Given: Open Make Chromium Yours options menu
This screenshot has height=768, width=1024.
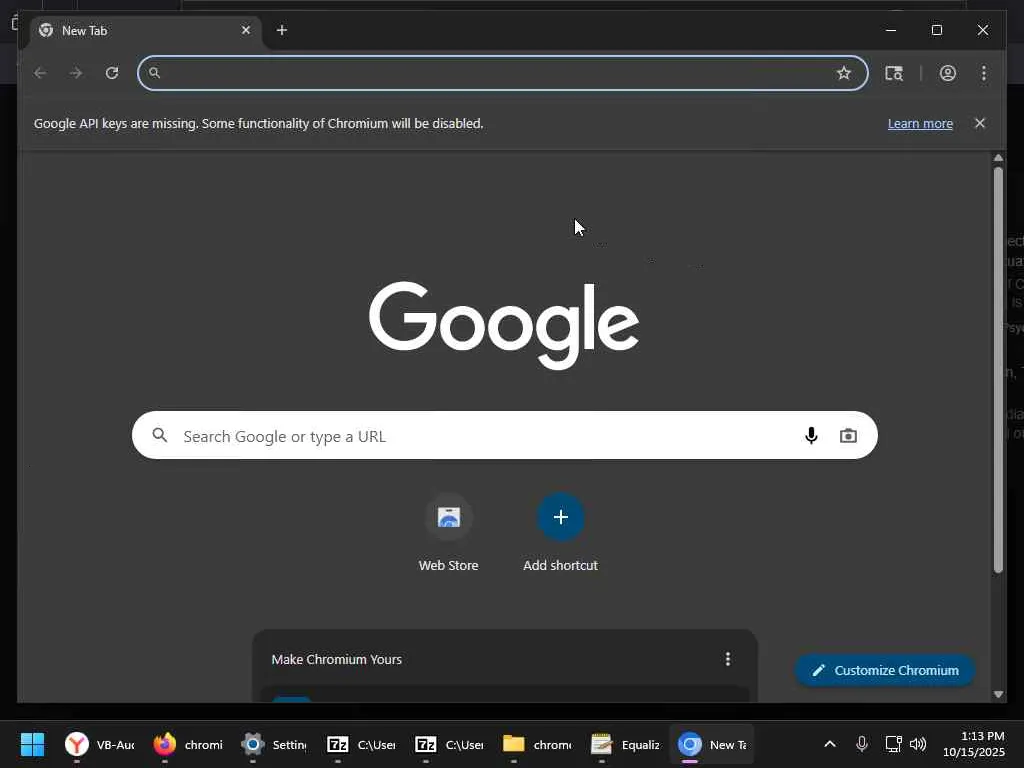Looking at the screenshot, I should click(728, 659).
